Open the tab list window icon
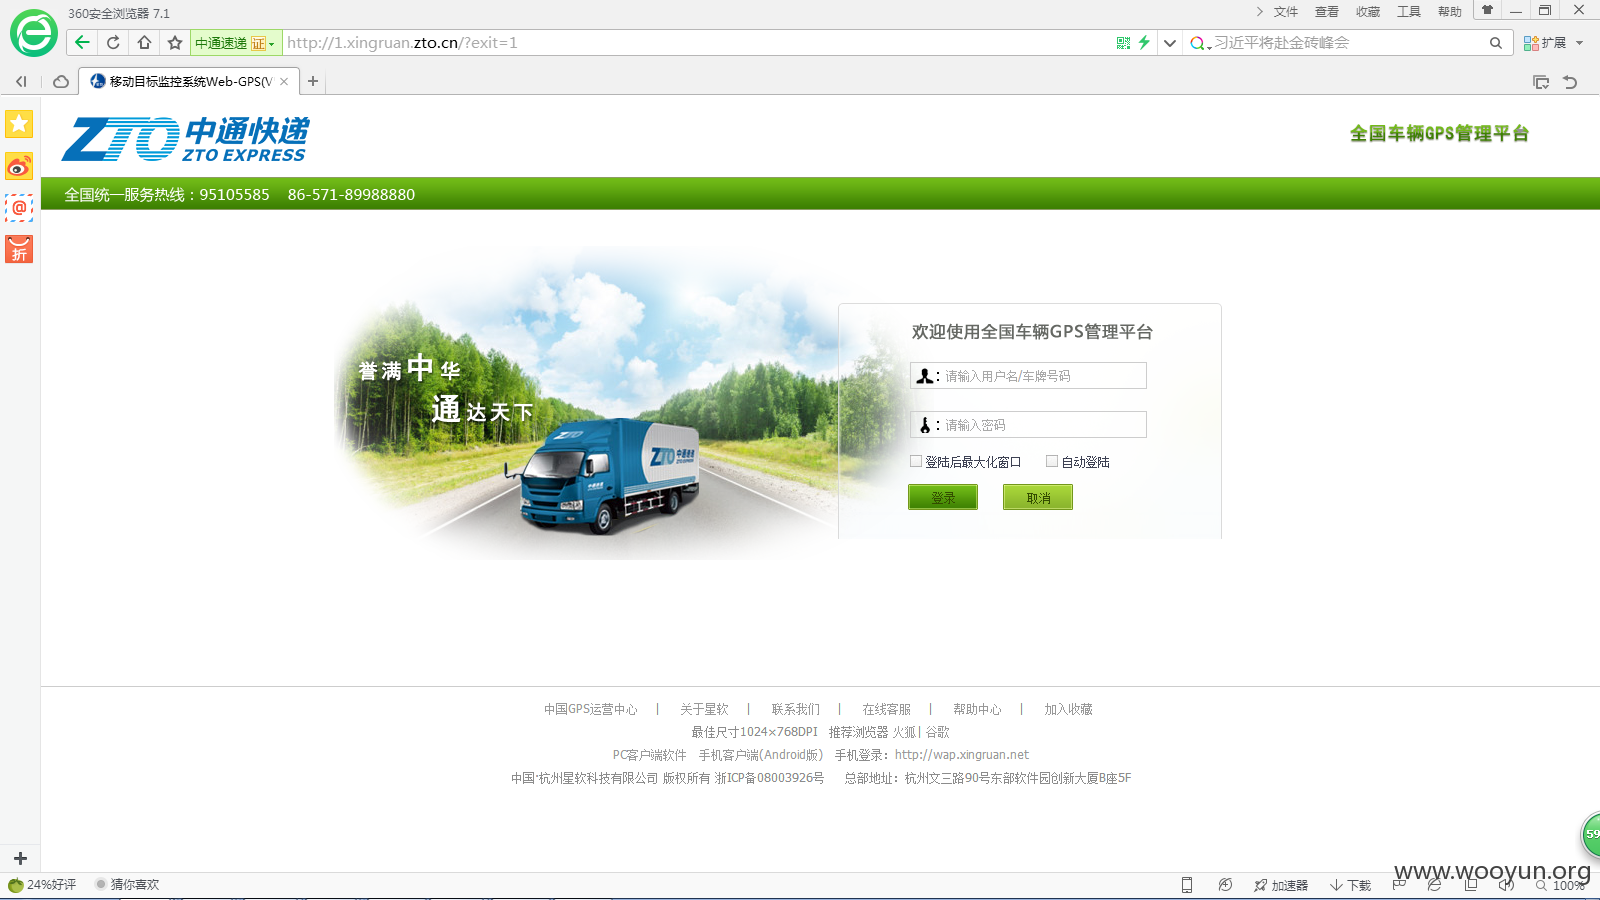 (x=1541, y=82)
